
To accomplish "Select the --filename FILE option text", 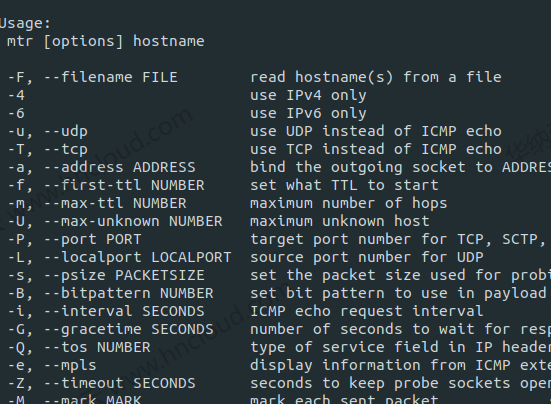I will click(x=111, y=77).
